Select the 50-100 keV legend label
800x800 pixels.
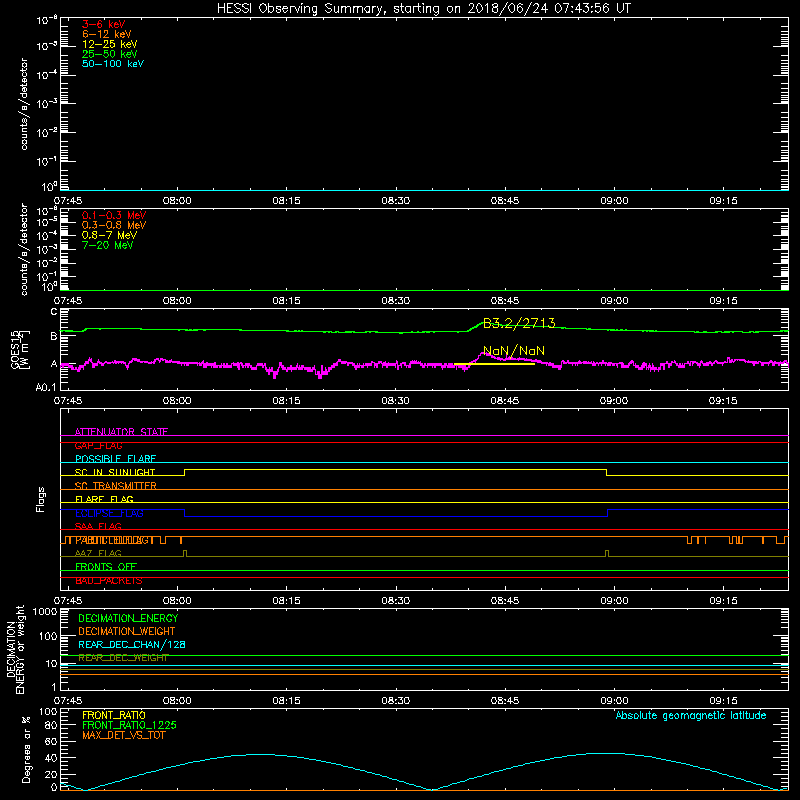pos(113,64)
